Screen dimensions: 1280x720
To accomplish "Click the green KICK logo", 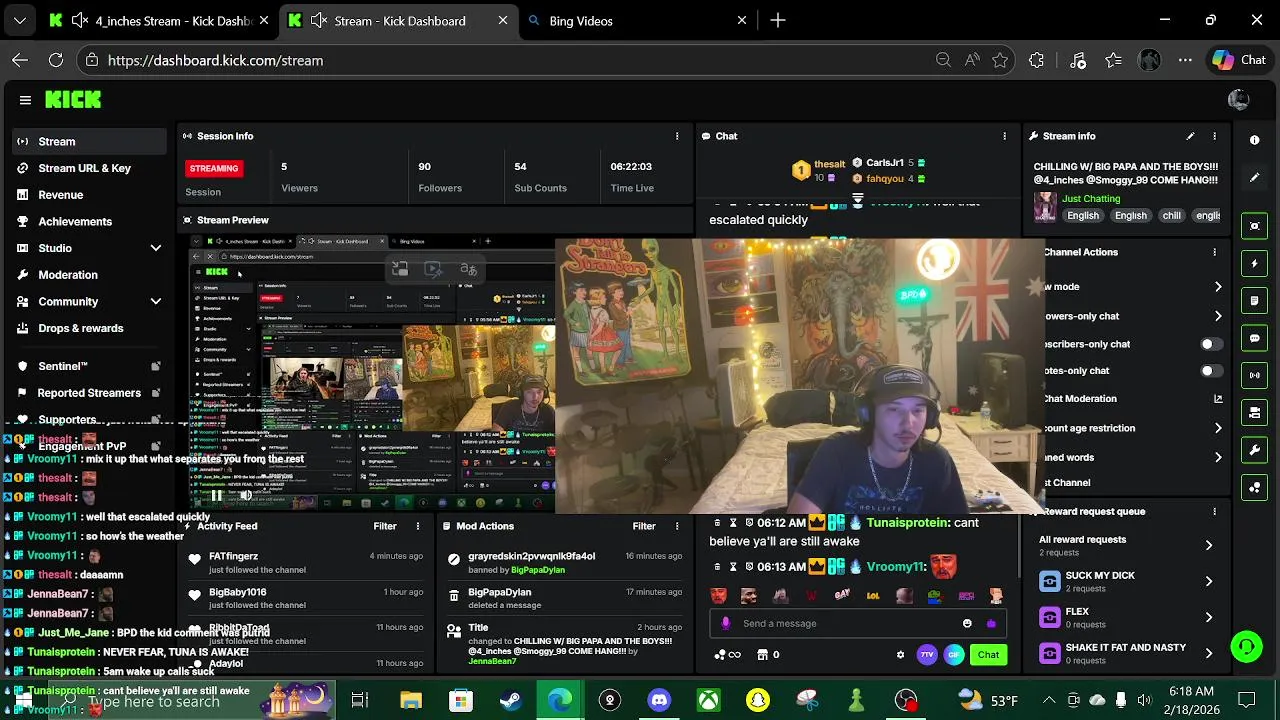I will [73, 100].
